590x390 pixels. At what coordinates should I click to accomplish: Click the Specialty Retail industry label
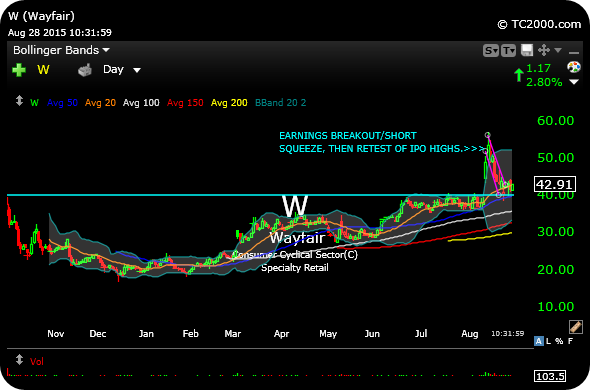295,268
